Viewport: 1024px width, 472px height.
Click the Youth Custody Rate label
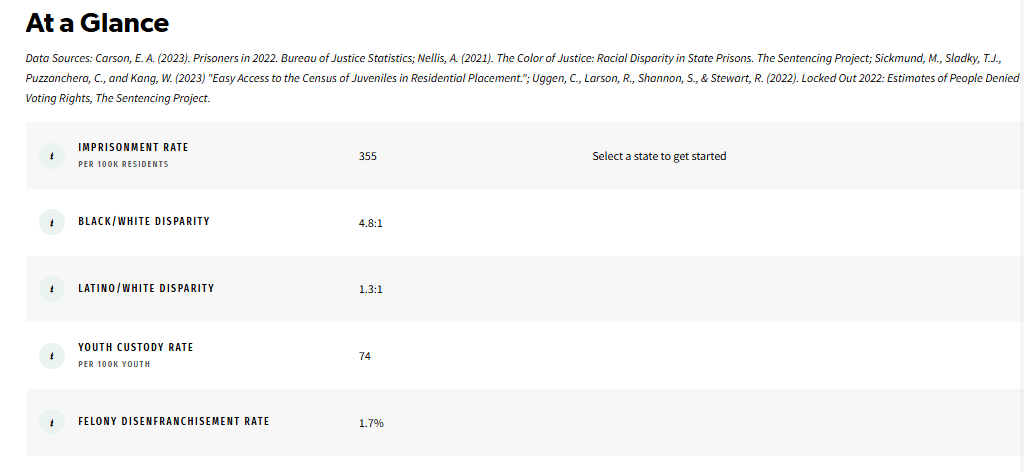[x=136, y=348]
